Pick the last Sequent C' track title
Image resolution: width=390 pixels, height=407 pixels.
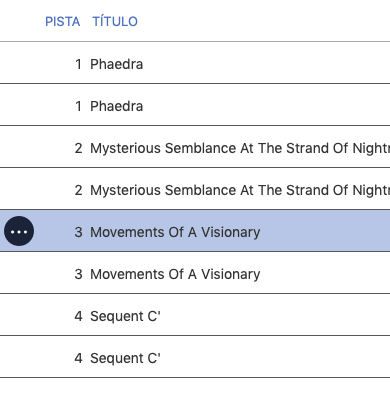point(125,358)
